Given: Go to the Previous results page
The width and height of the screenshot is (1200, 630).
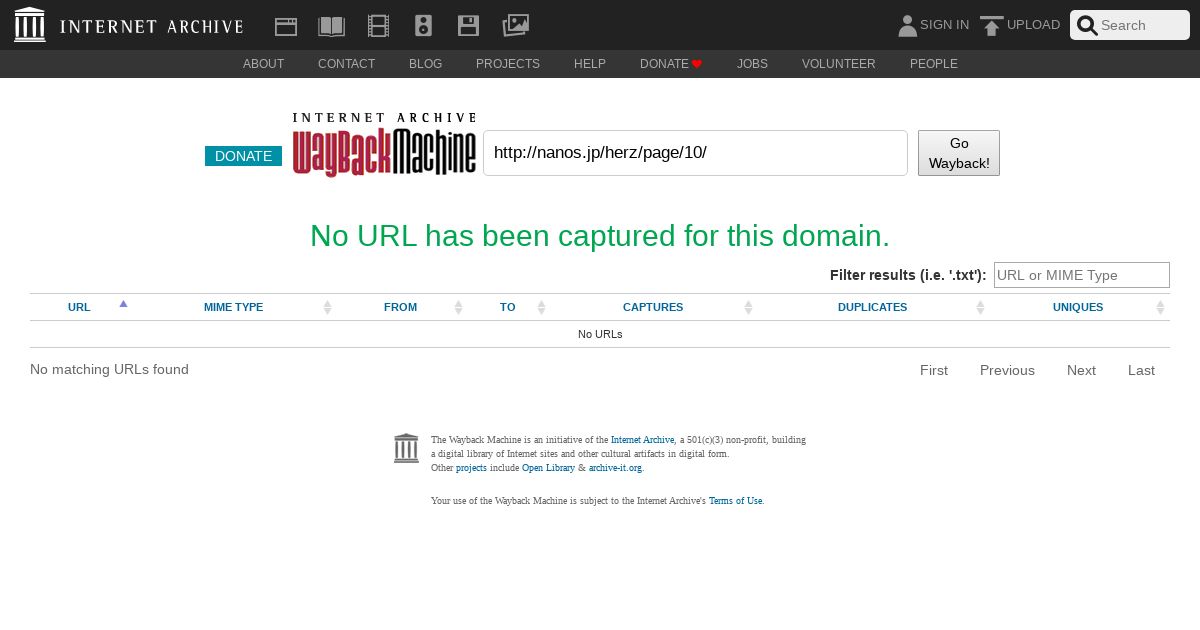Looking at the screenshot, I should [1007, 370].
